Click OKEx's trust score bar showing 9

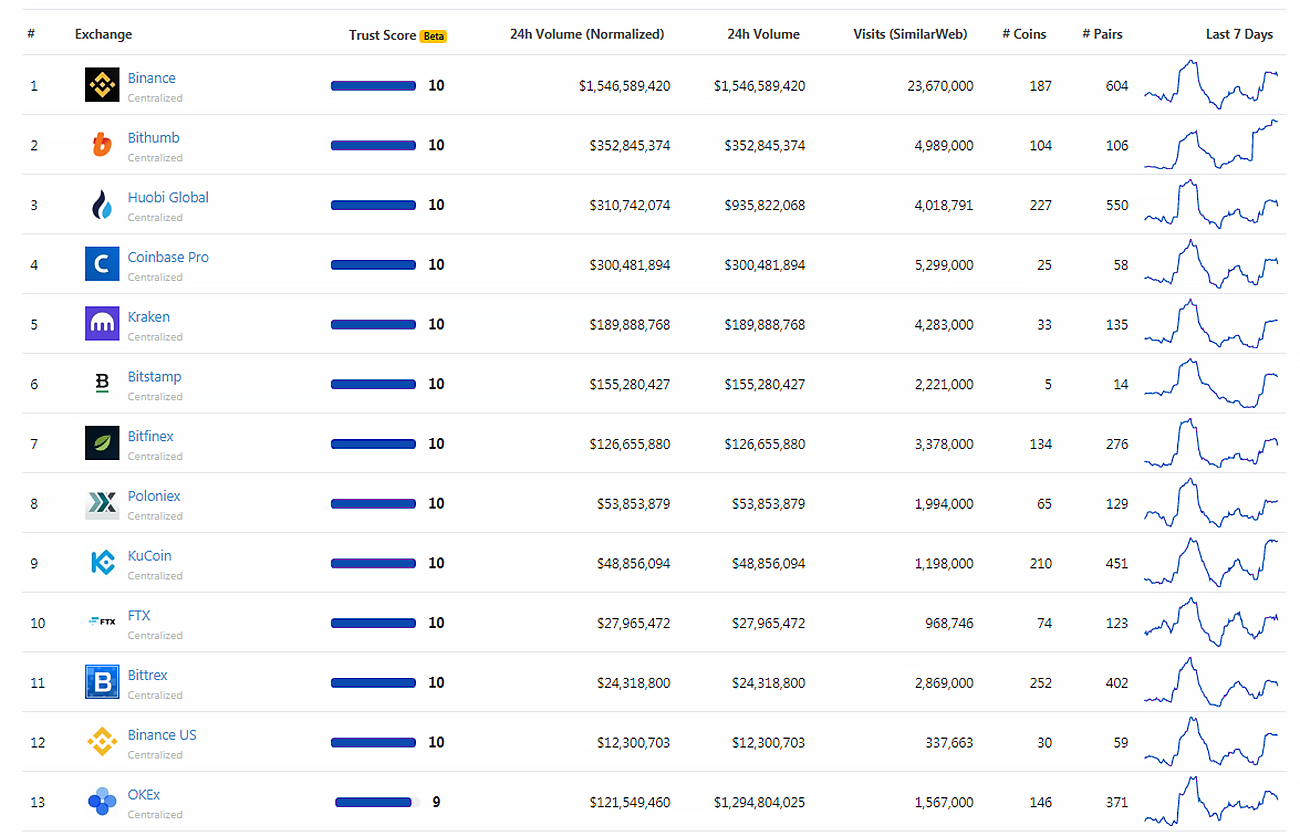[373, 802]
